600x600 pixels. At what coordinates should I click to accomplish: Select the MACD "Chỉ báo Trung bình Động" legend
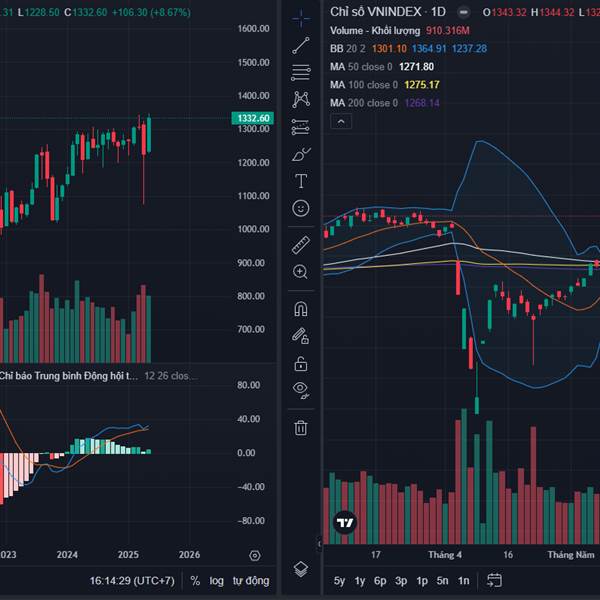tap(69, 376)
